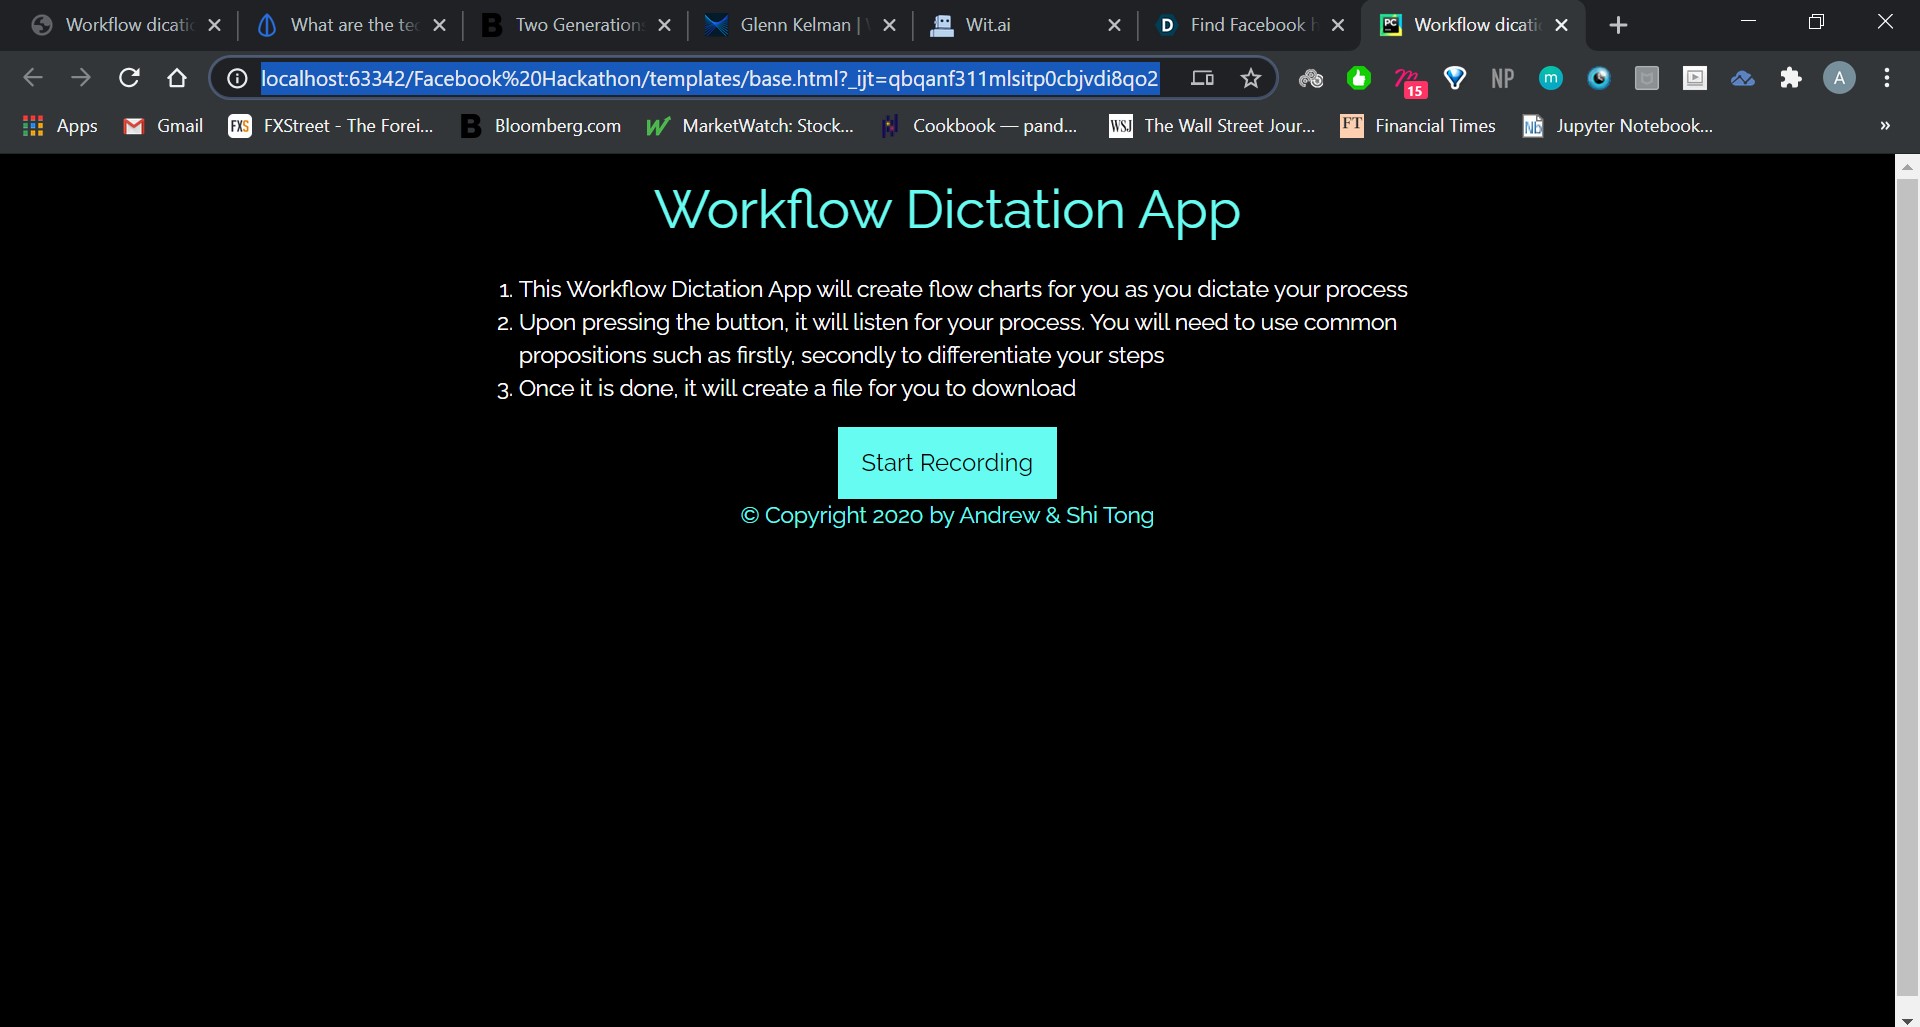Click the green thumbs-up extension icon
Image resolution: width=1920 pixels, height=1027 pixels.
(x=1358, y=78)
